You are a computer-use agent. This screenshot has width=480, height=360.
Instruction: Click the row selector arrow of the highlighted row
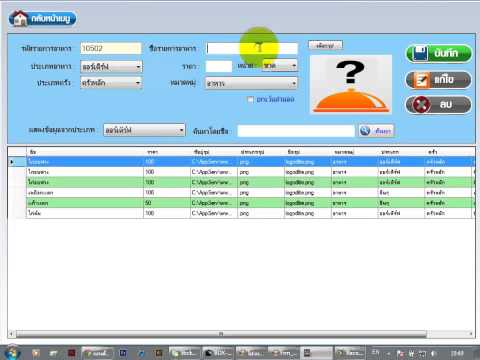pos(17,162)
